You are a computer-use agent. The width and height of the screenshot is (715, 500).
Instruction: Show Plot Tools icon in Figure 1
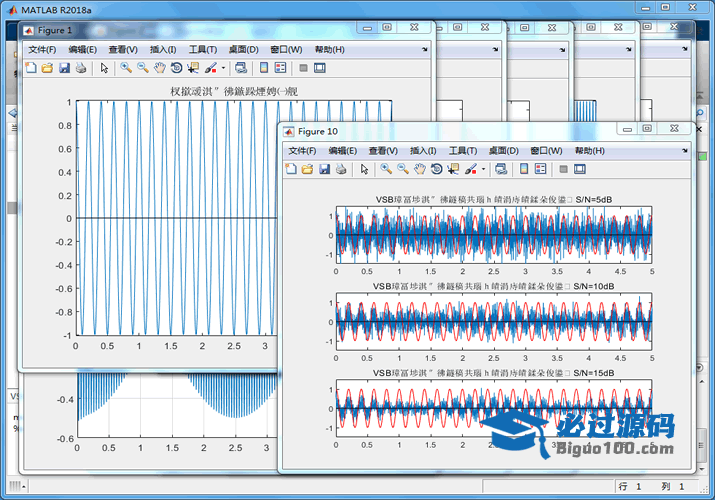320,68
